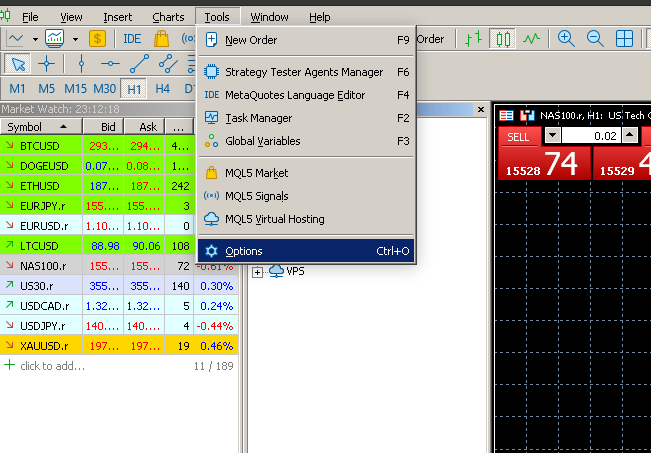Switch to candlestick chart icon
651x453 pixels.
[x=502, y=39]
